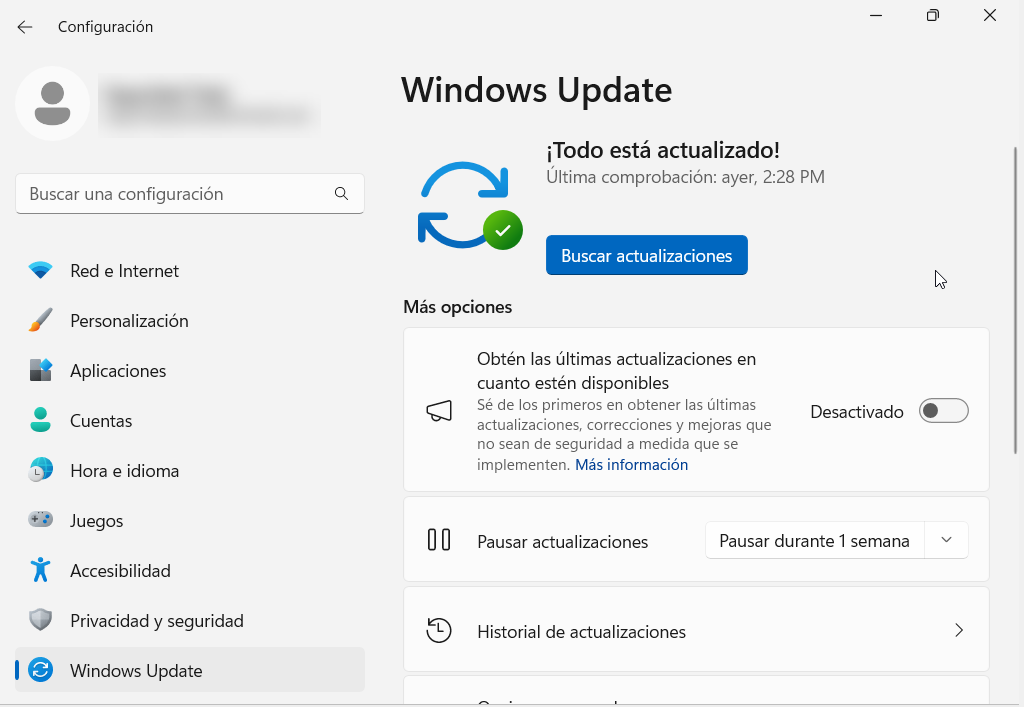Click the history clock icon
The image size is (1024, 707).
click(x=439, y=631)
